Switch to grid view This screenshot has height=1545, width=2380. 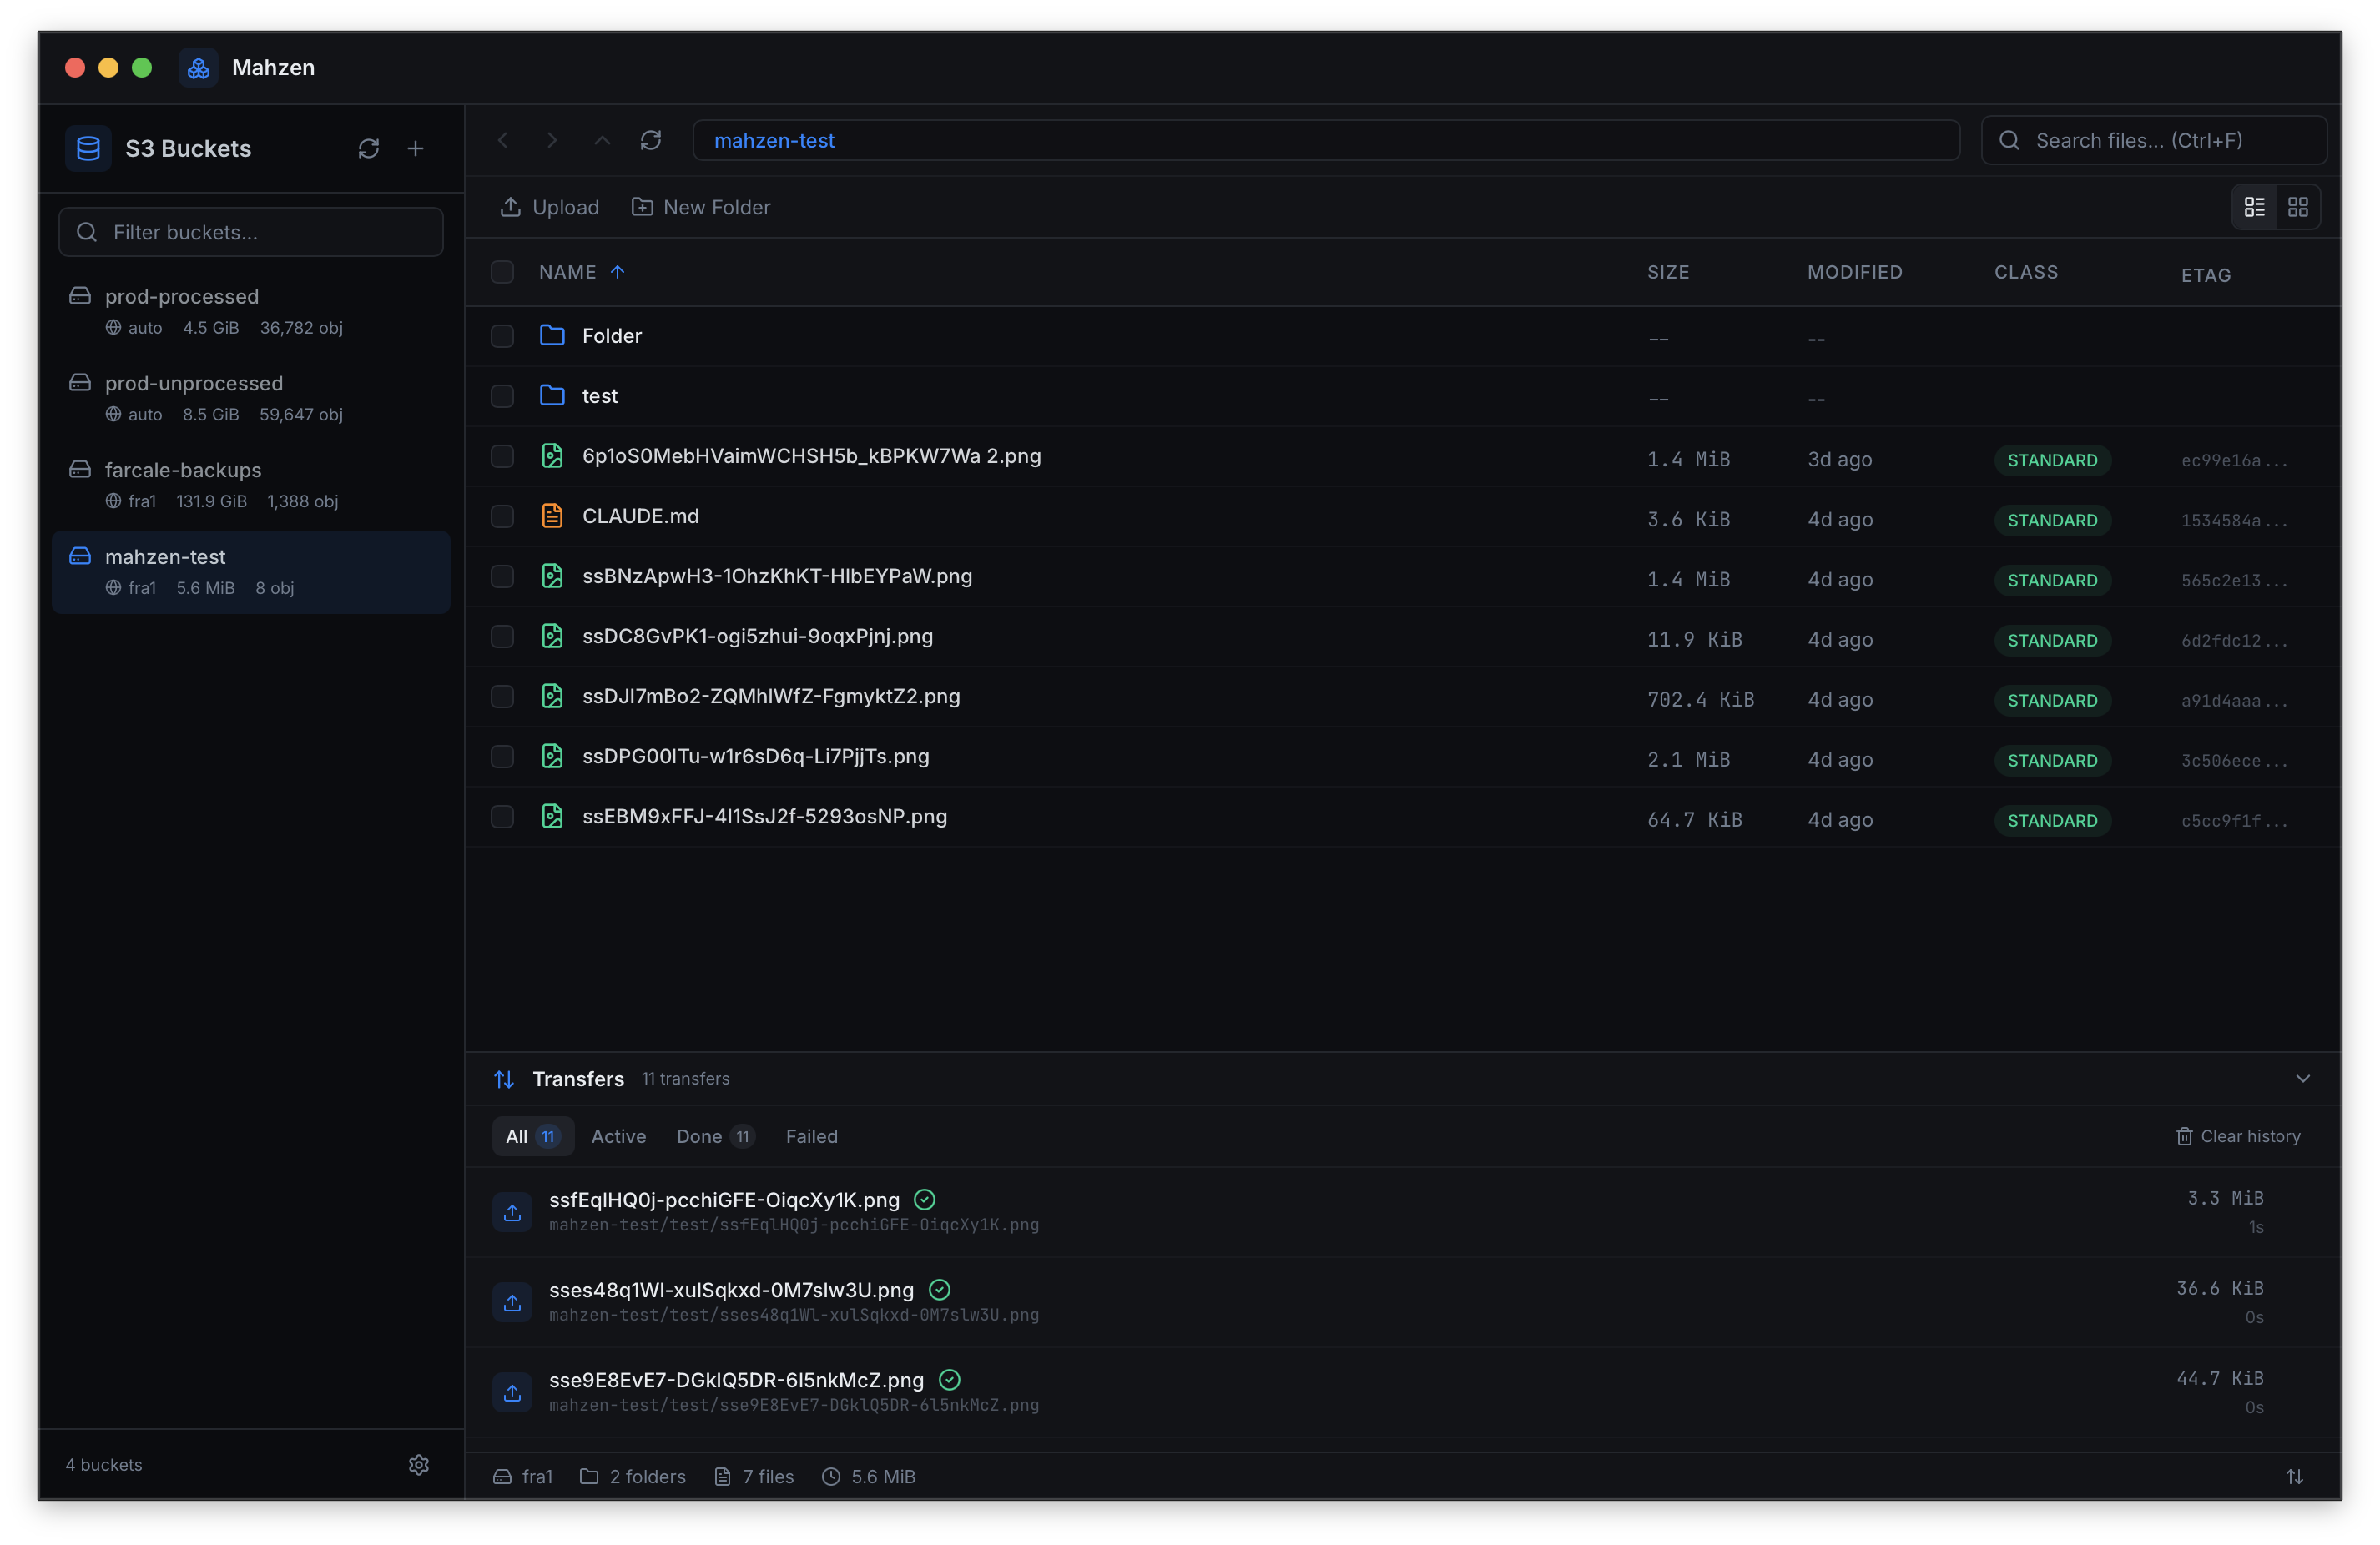coord(2297,207)
